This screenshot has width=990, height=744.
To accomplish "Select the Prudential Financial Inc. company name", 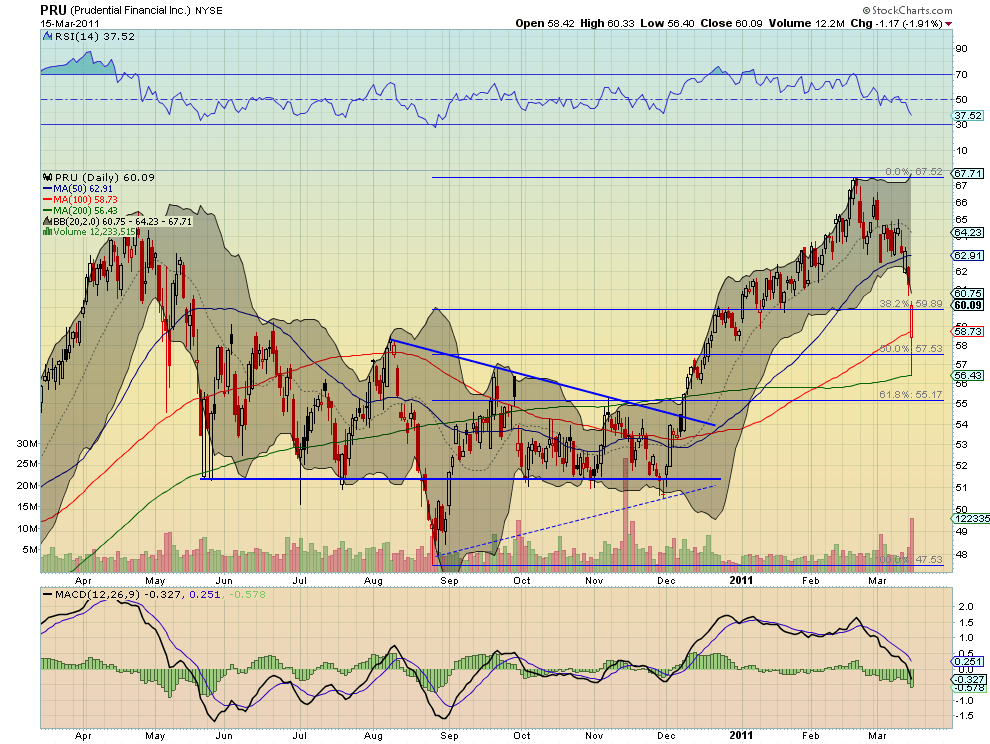I will click(129, 11).
